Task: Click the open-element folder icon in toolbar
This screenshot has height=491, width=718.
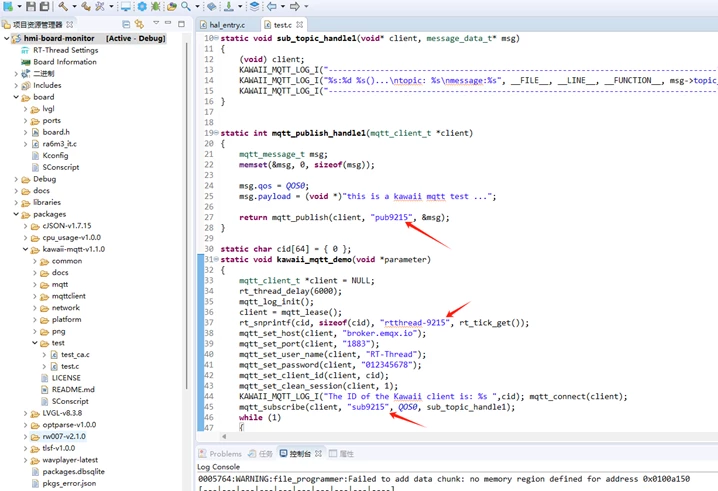Action: coord(172,6)
